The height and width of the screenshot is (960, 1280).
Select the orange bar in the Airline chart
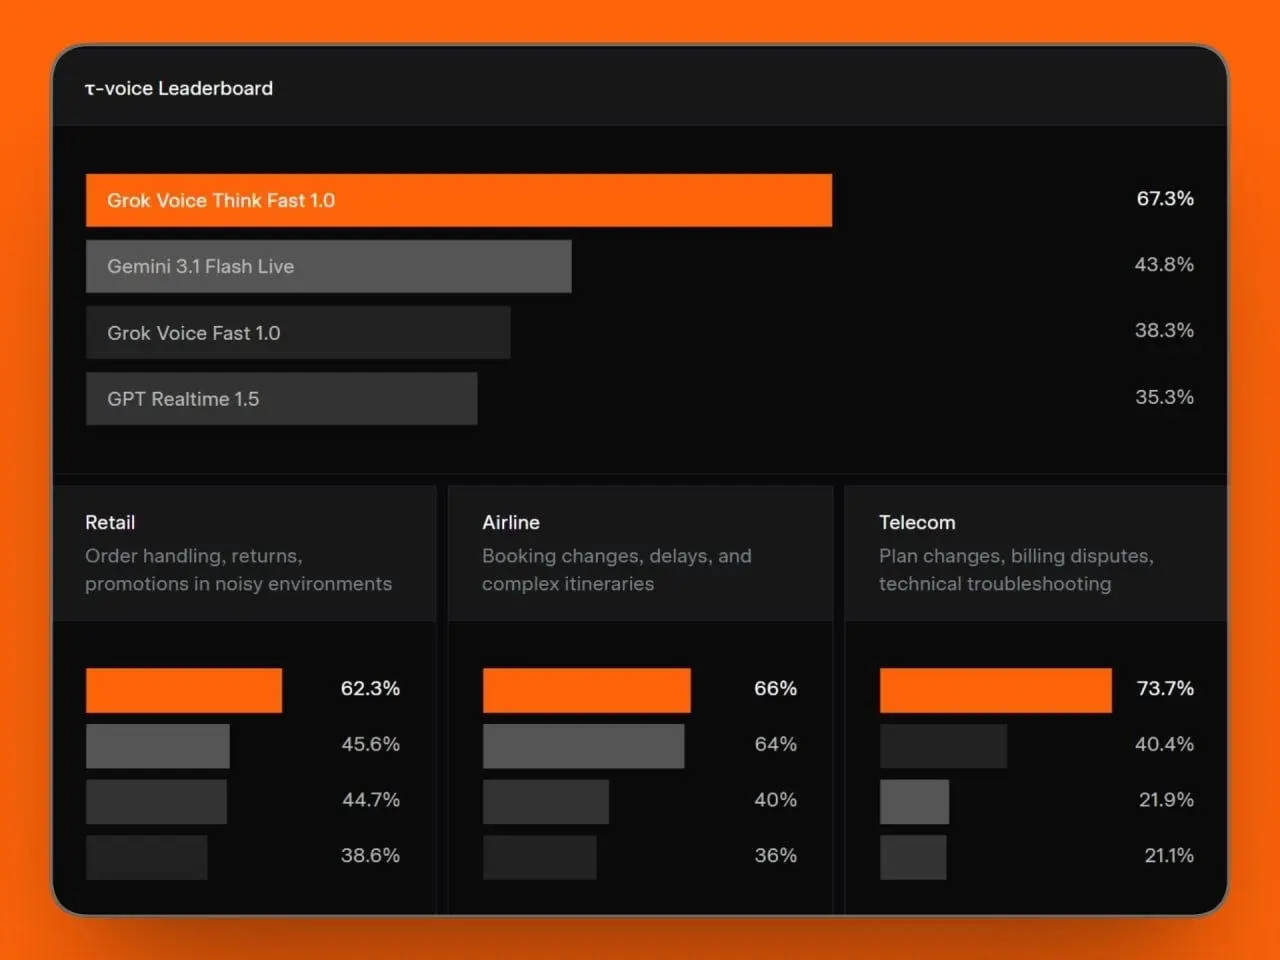coord(587,690)
